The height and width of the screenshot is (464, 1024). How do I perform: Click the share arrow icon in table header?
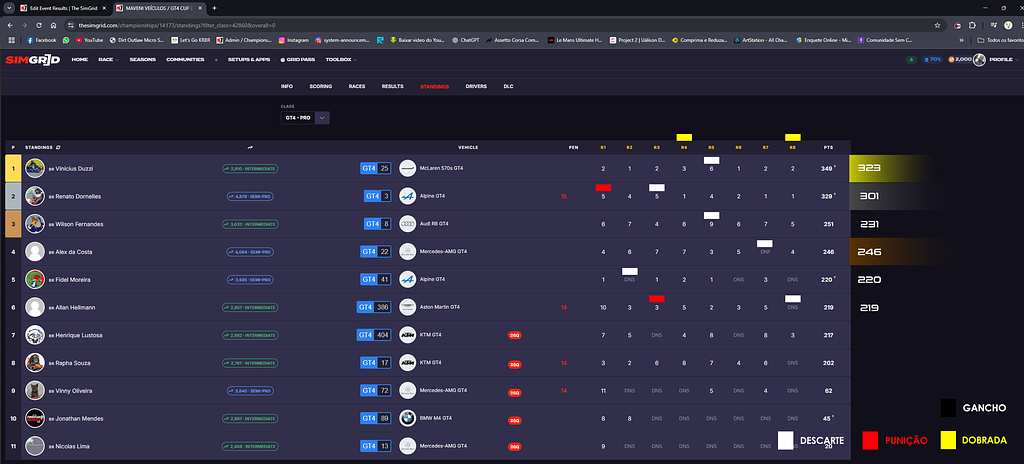(250, 148)
